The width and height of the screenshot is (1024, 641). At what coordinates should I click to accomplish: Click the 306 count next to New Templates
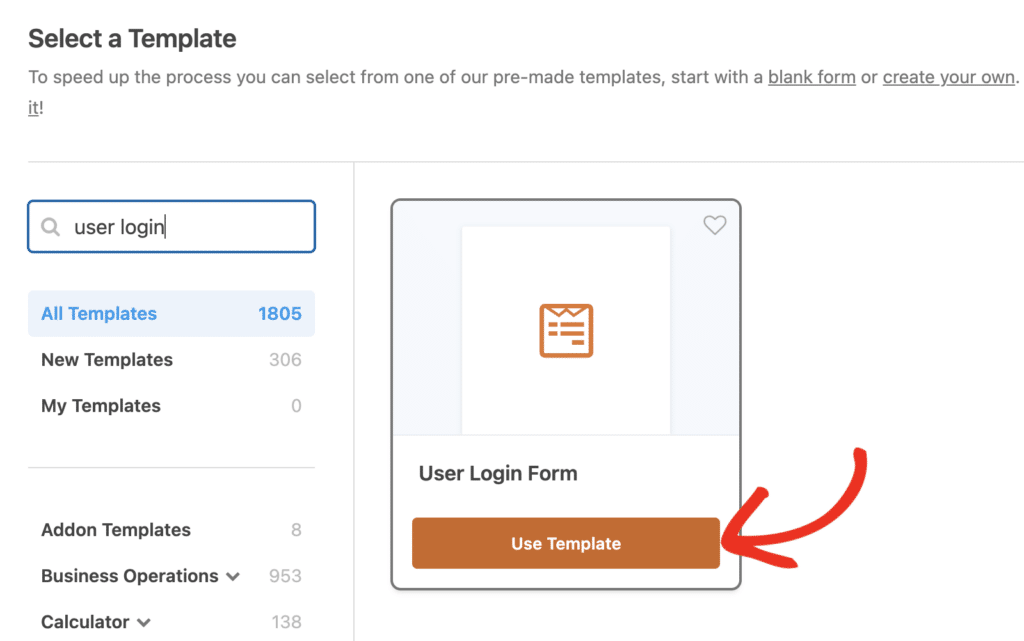pyautogui.click(x=285, y=360)
